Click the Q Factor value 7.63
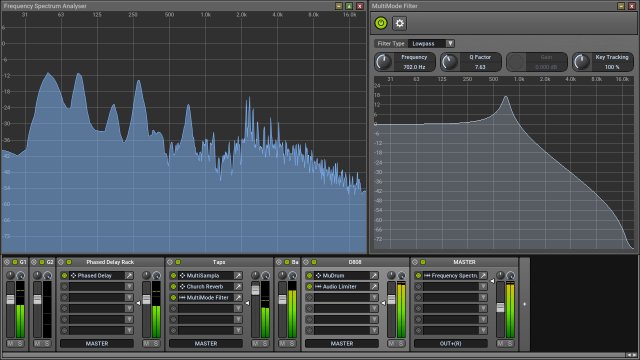The width and height of the screenshot is (640, 360). click(x=480, y=67)
